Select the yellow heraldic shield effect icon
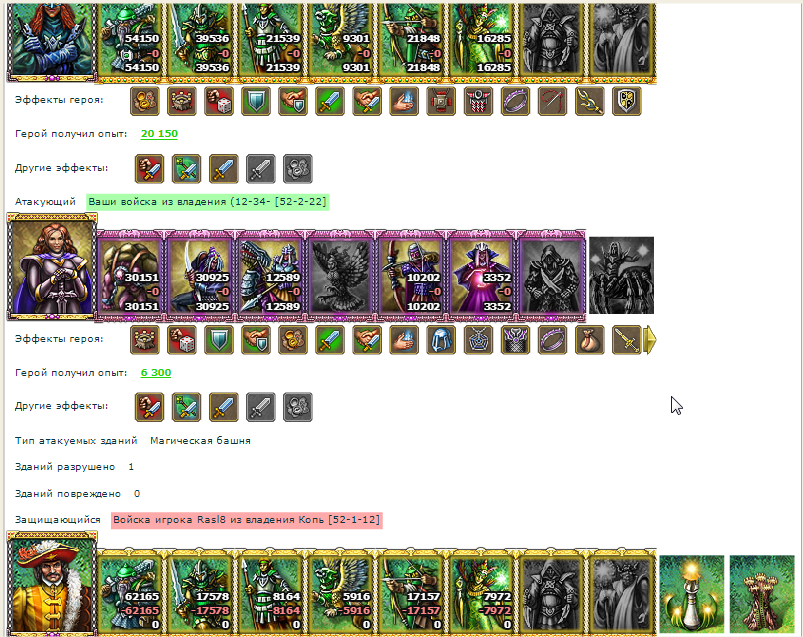Image resolution: width=803 pixels, height=637 pixels. click(626, 101)
